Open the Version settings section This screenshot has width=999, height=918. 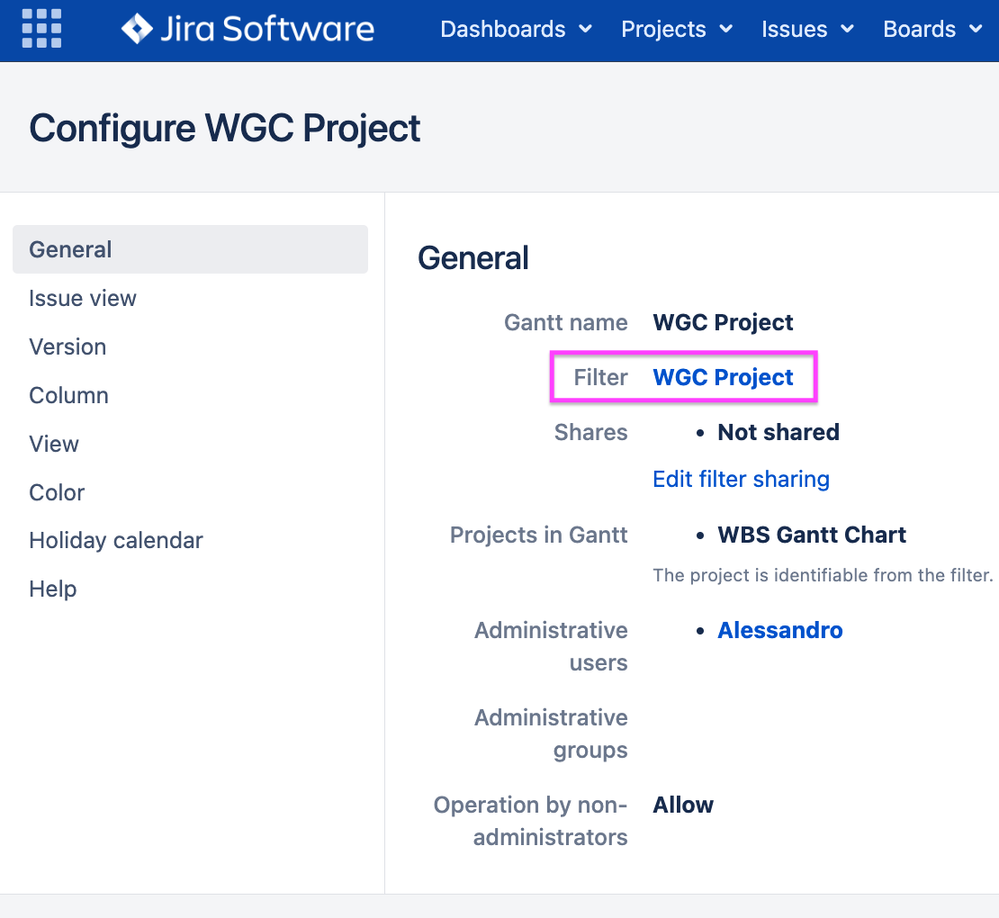click(x=68, y=347)
